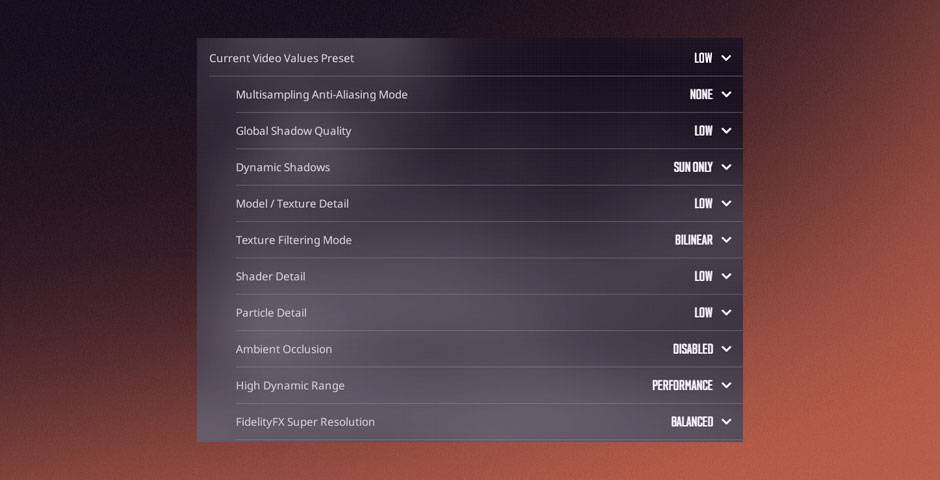
Task: Select the Shader Detail setting label
Action: (270, 276)
